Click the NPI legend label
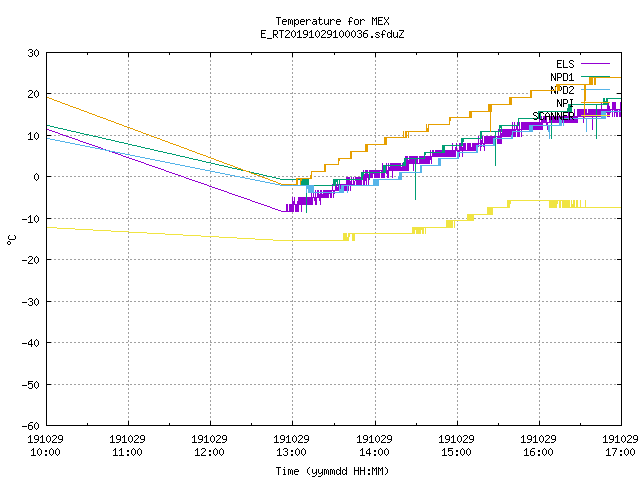The height and width of the screenshot is (480, 640). [x=565, y=103]
